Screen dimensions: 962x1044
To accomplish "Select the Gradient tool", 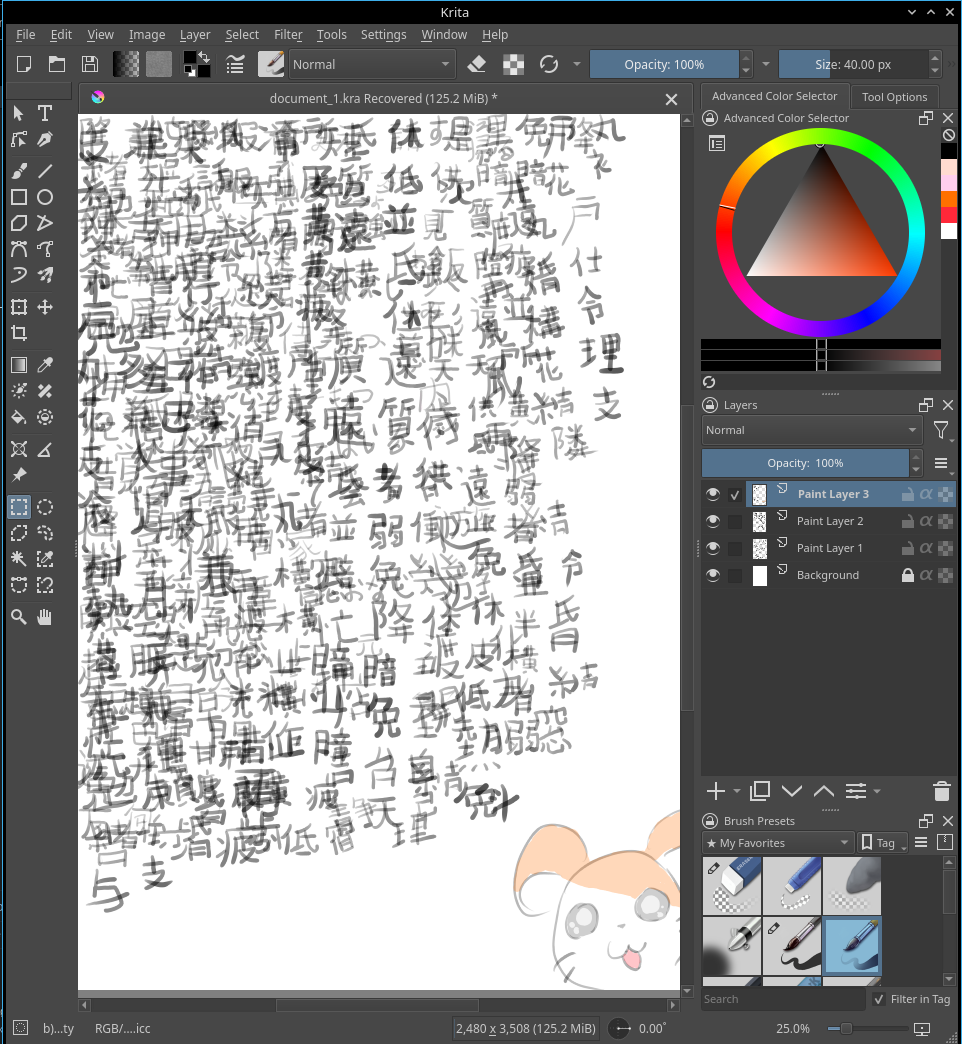I will 19,365.
